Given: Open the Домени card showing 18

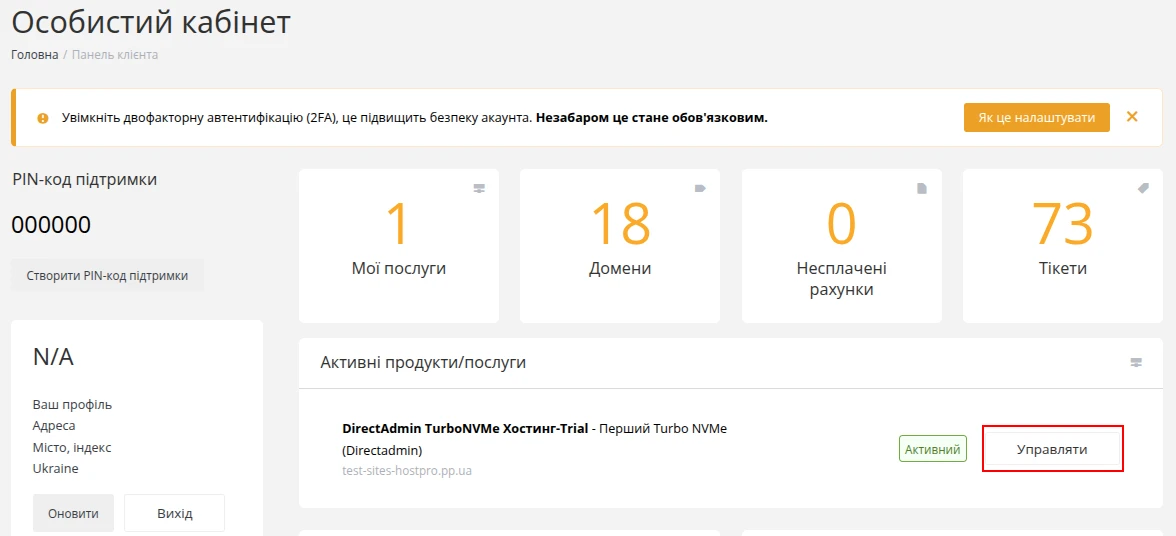Looking at the screenshot, I should click(620, 246).
